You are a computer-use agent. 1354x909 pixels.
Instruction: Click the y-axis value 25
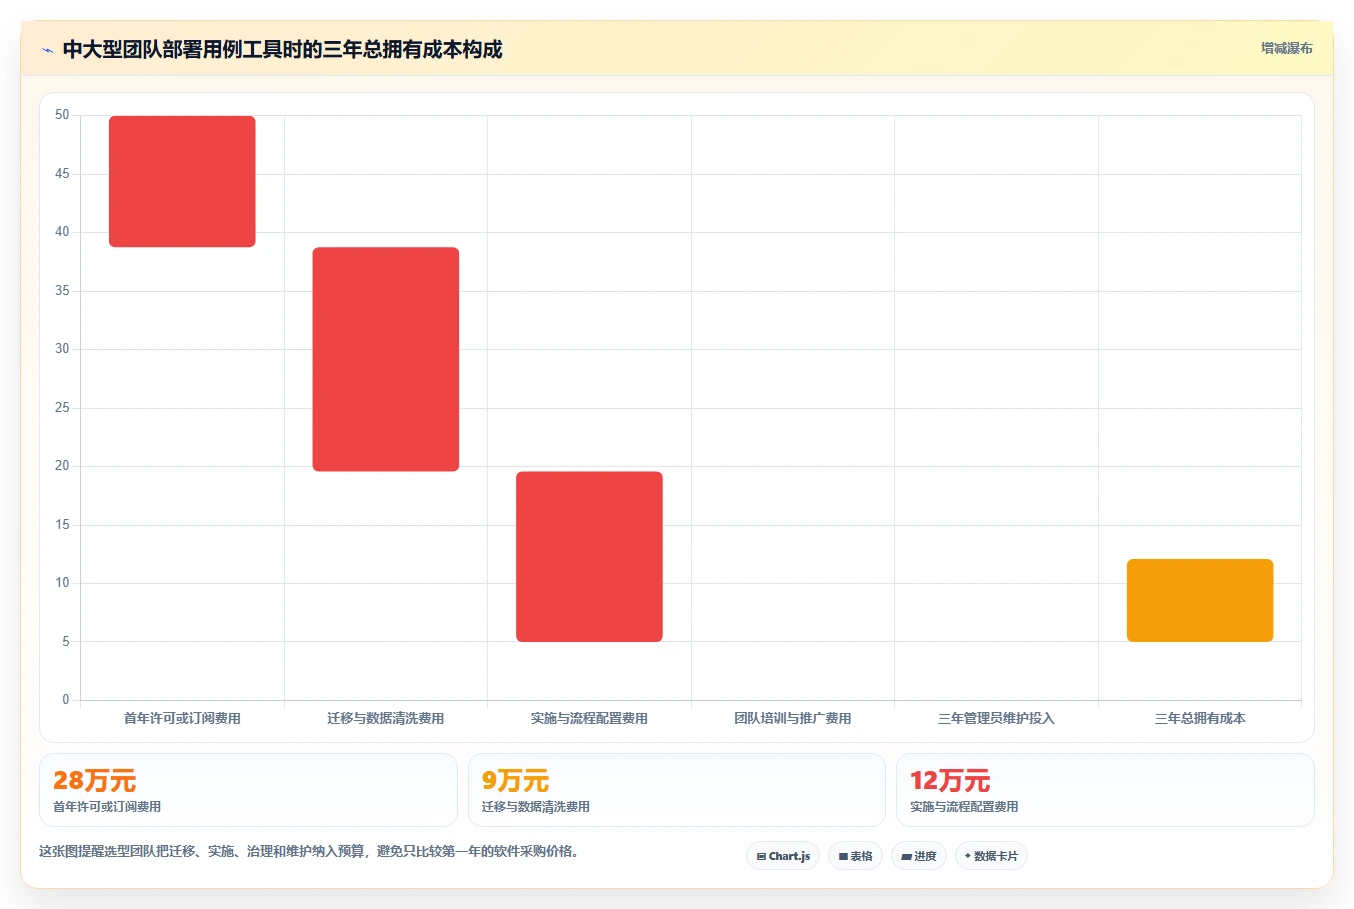click(x=62, y=408)
